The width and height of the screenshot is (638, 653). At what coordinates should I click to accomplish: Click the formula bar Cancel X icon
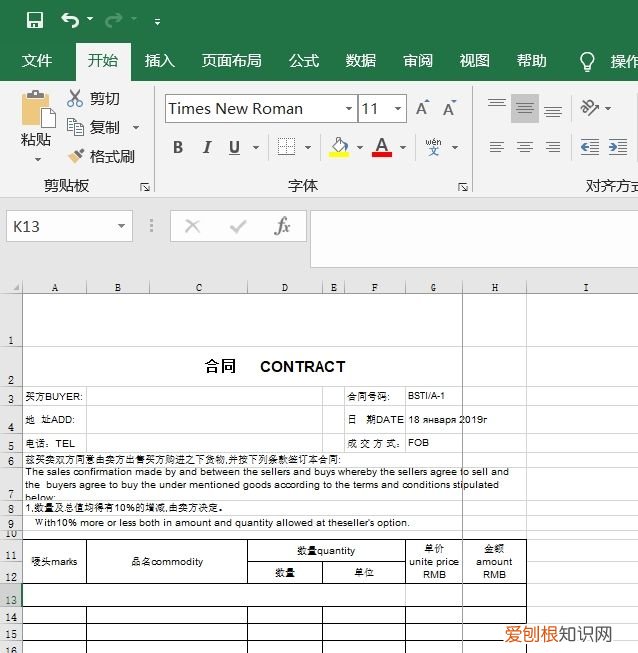coord(192,227)
